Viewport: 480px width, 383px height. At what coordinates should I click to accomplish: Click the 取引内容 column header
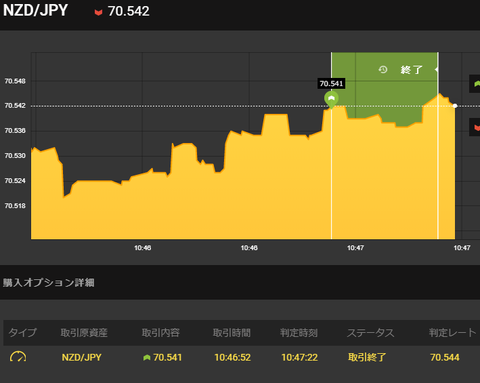click(x=161, y=333)
